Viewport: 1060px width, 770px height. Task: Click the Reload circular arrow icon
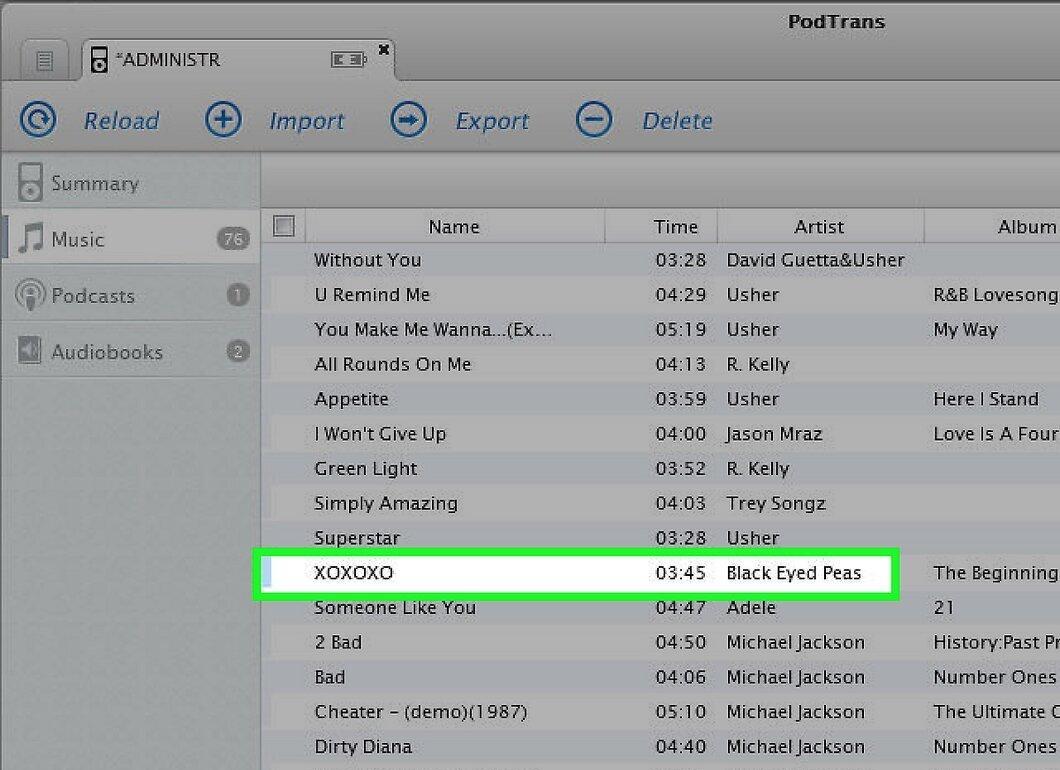click(x=38, y=120)
